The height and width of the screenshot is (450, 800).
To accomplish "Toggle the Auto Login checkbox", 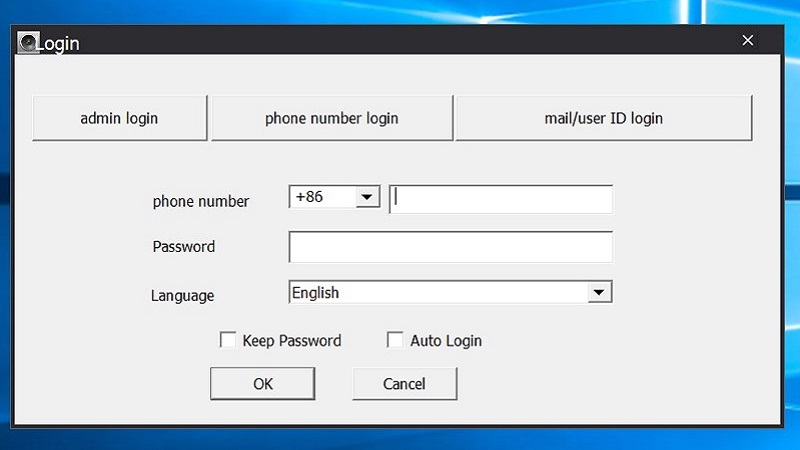I will point(395,341).
